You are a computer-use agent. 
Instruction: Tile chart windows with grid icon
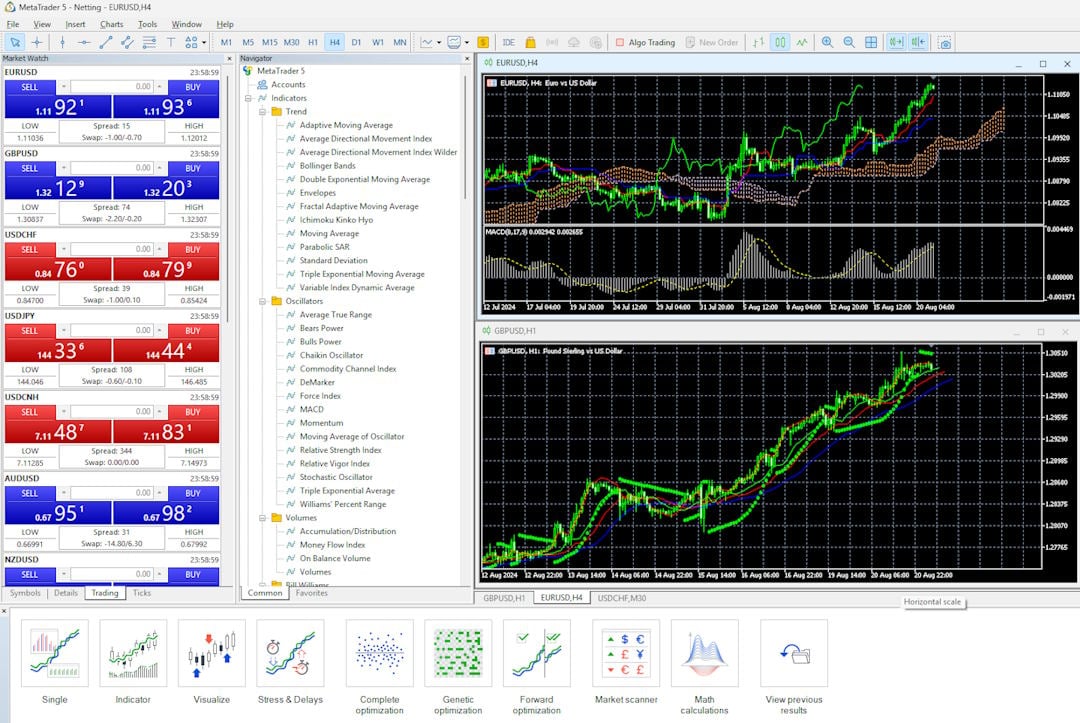pyautogui.click(x=871, y=42)
